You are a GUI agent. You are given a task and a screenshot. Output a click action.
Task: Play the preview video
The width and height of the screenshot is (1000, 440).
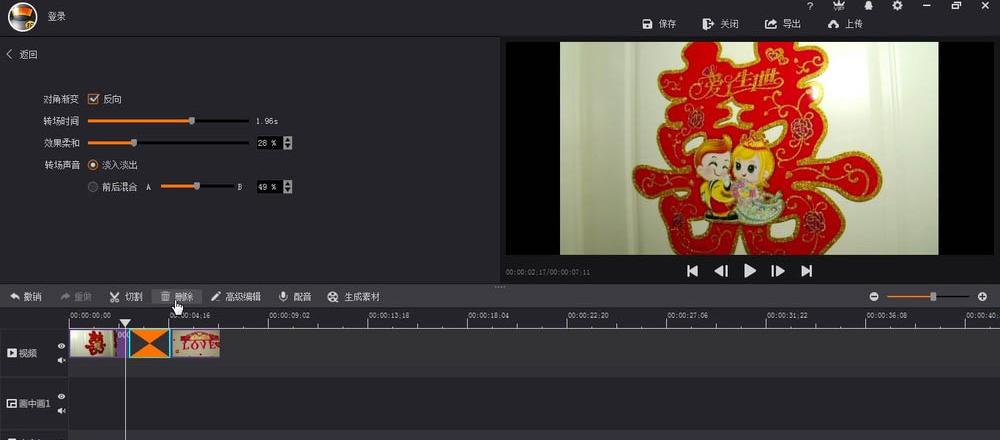click(x=750, y=271)
